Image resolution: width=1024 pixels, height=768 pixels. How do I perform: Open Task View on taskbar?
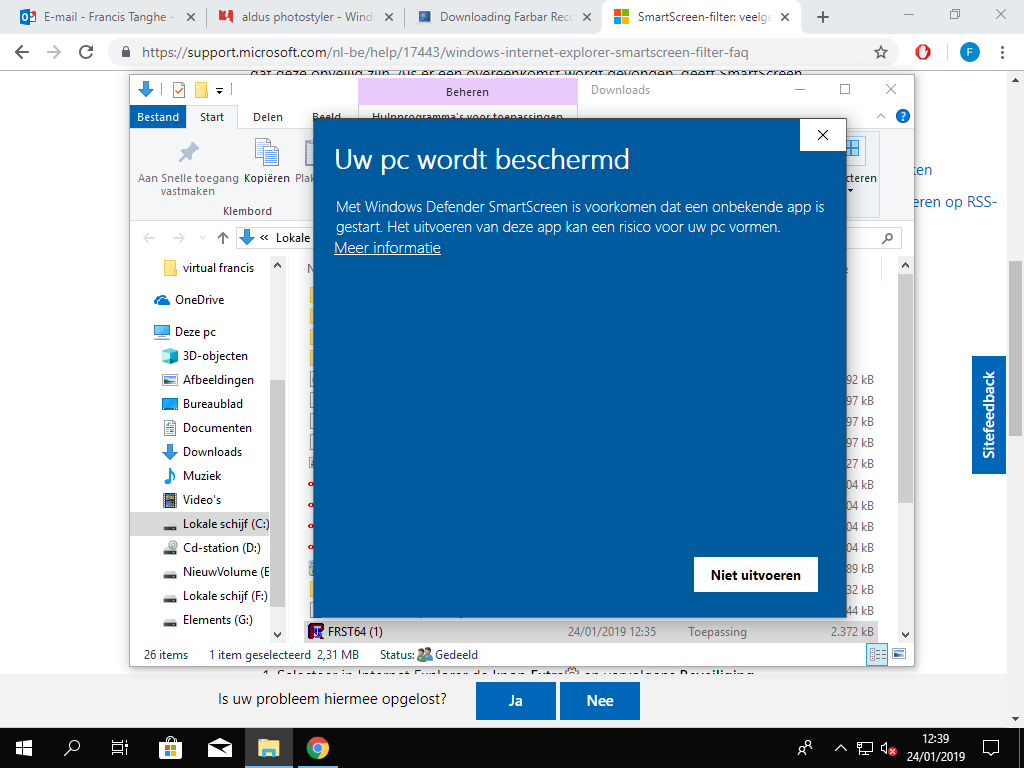coord(120,748)
